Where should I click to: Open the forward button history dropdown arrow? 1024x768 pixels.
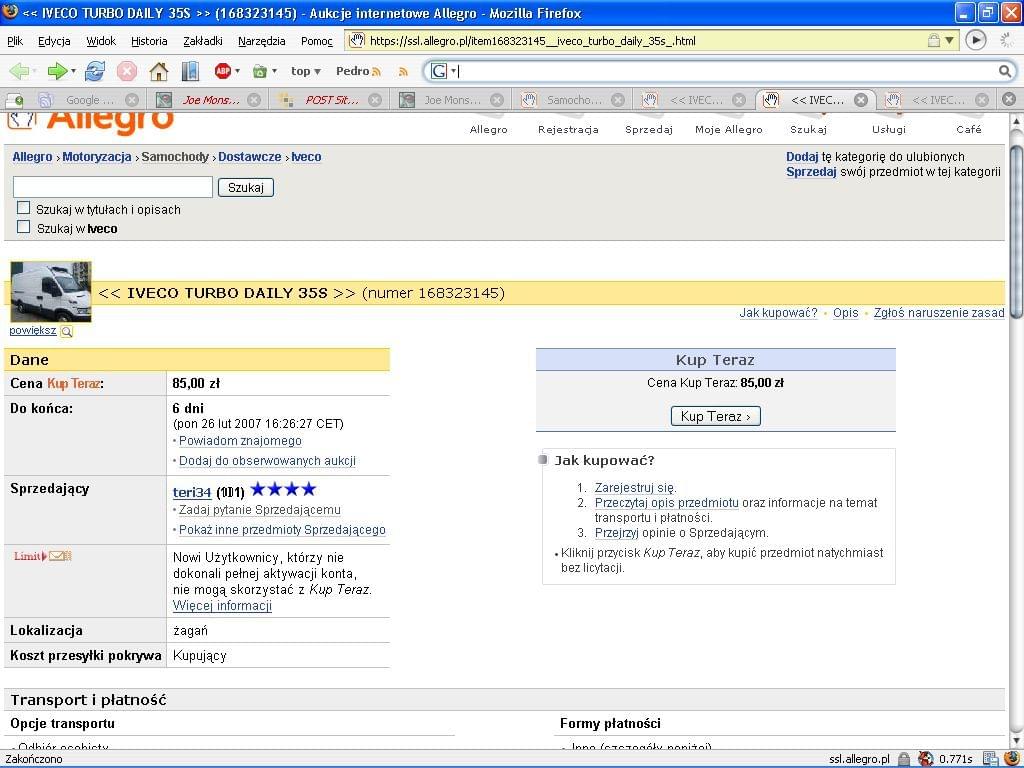(73, 71)
